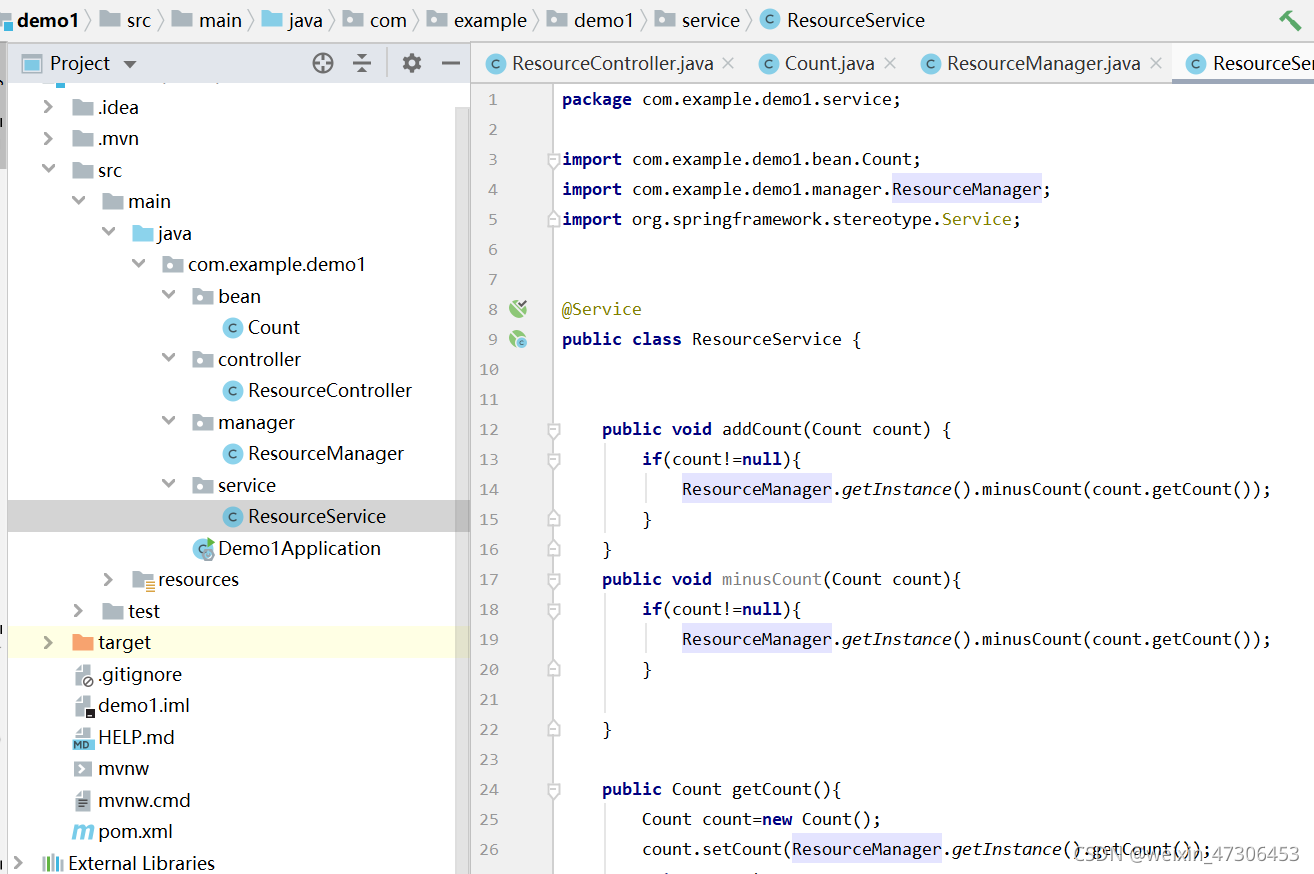This screenshot has height=874, width=1314.
Task: Collapse the bean package
Action: (168, 296)
